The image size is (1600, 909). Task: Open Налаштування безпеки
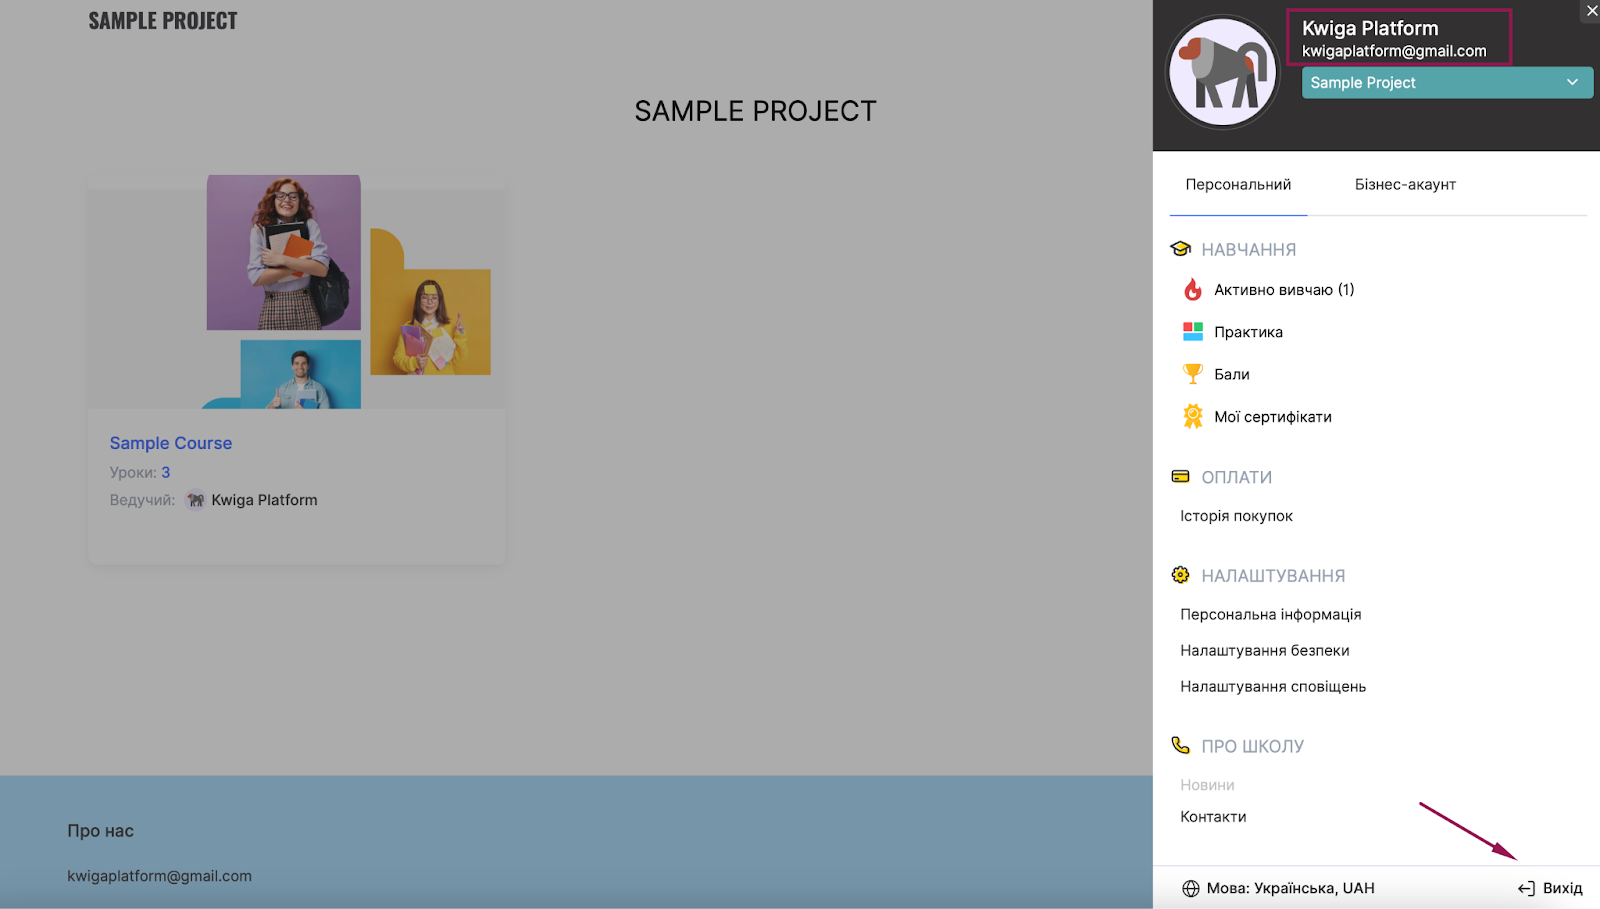1265,650
